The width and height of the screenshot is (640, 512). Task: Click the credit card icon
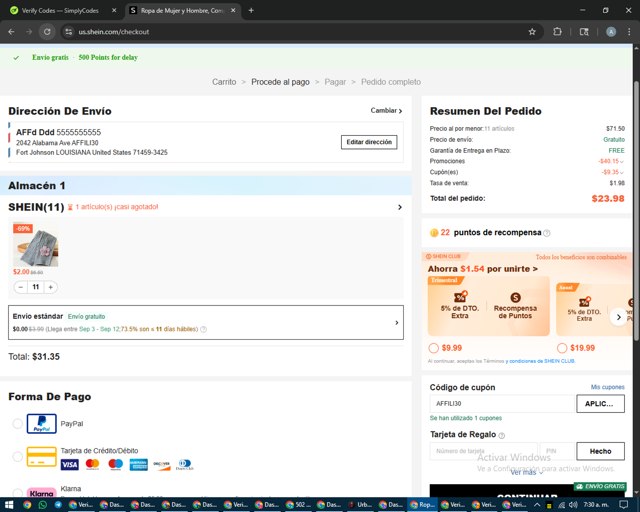tap(42, 456)
